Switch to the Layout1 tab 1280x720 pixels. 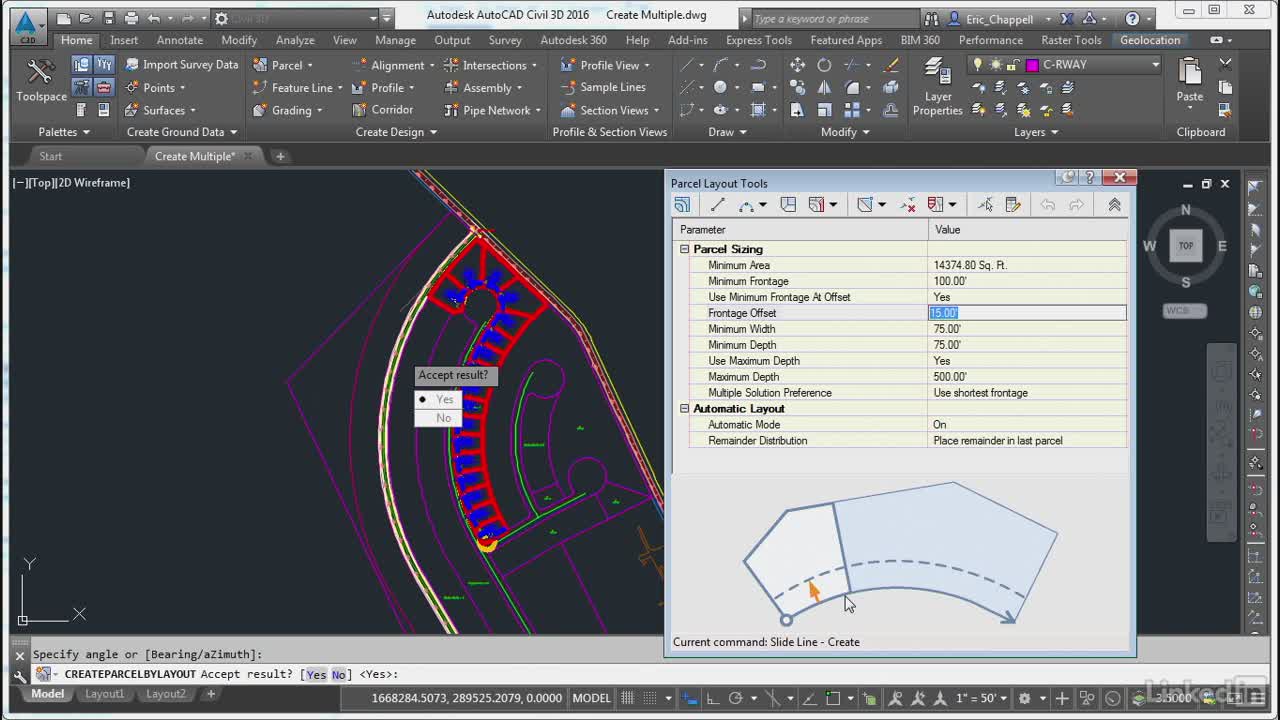[x=104, y=694]
